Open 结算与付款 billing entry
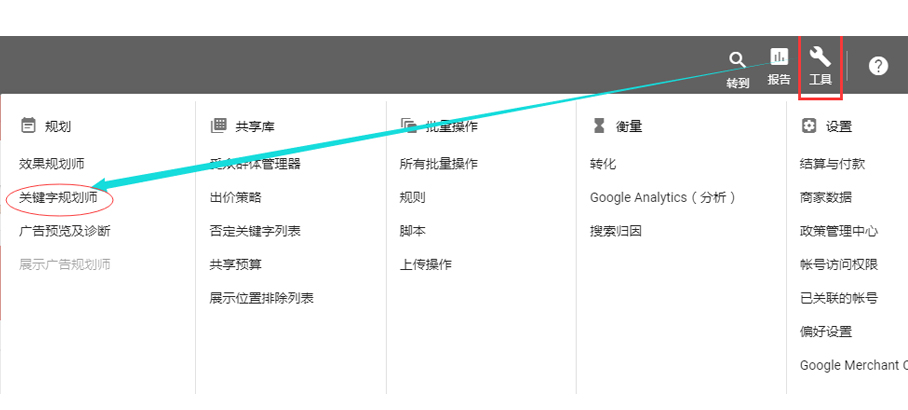This screenshot has width=908, height=410. 833,164
